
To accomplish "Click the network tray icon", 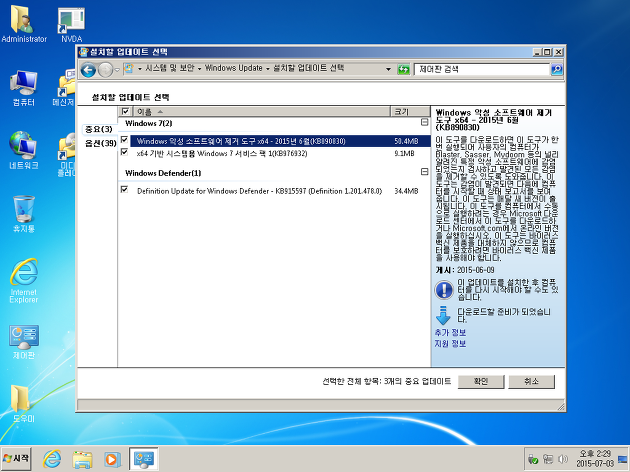I will click(548, 459).
